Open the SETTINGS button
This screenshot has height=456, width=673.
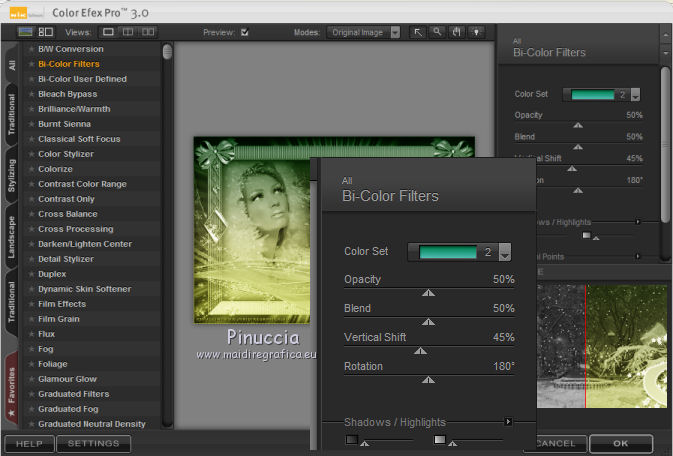point(93,444)
